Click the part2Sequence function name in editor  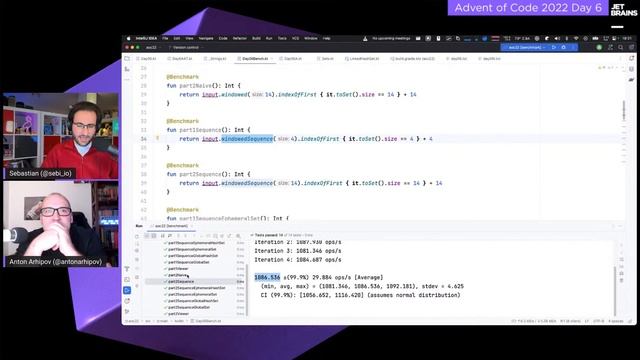pos(200,174)
